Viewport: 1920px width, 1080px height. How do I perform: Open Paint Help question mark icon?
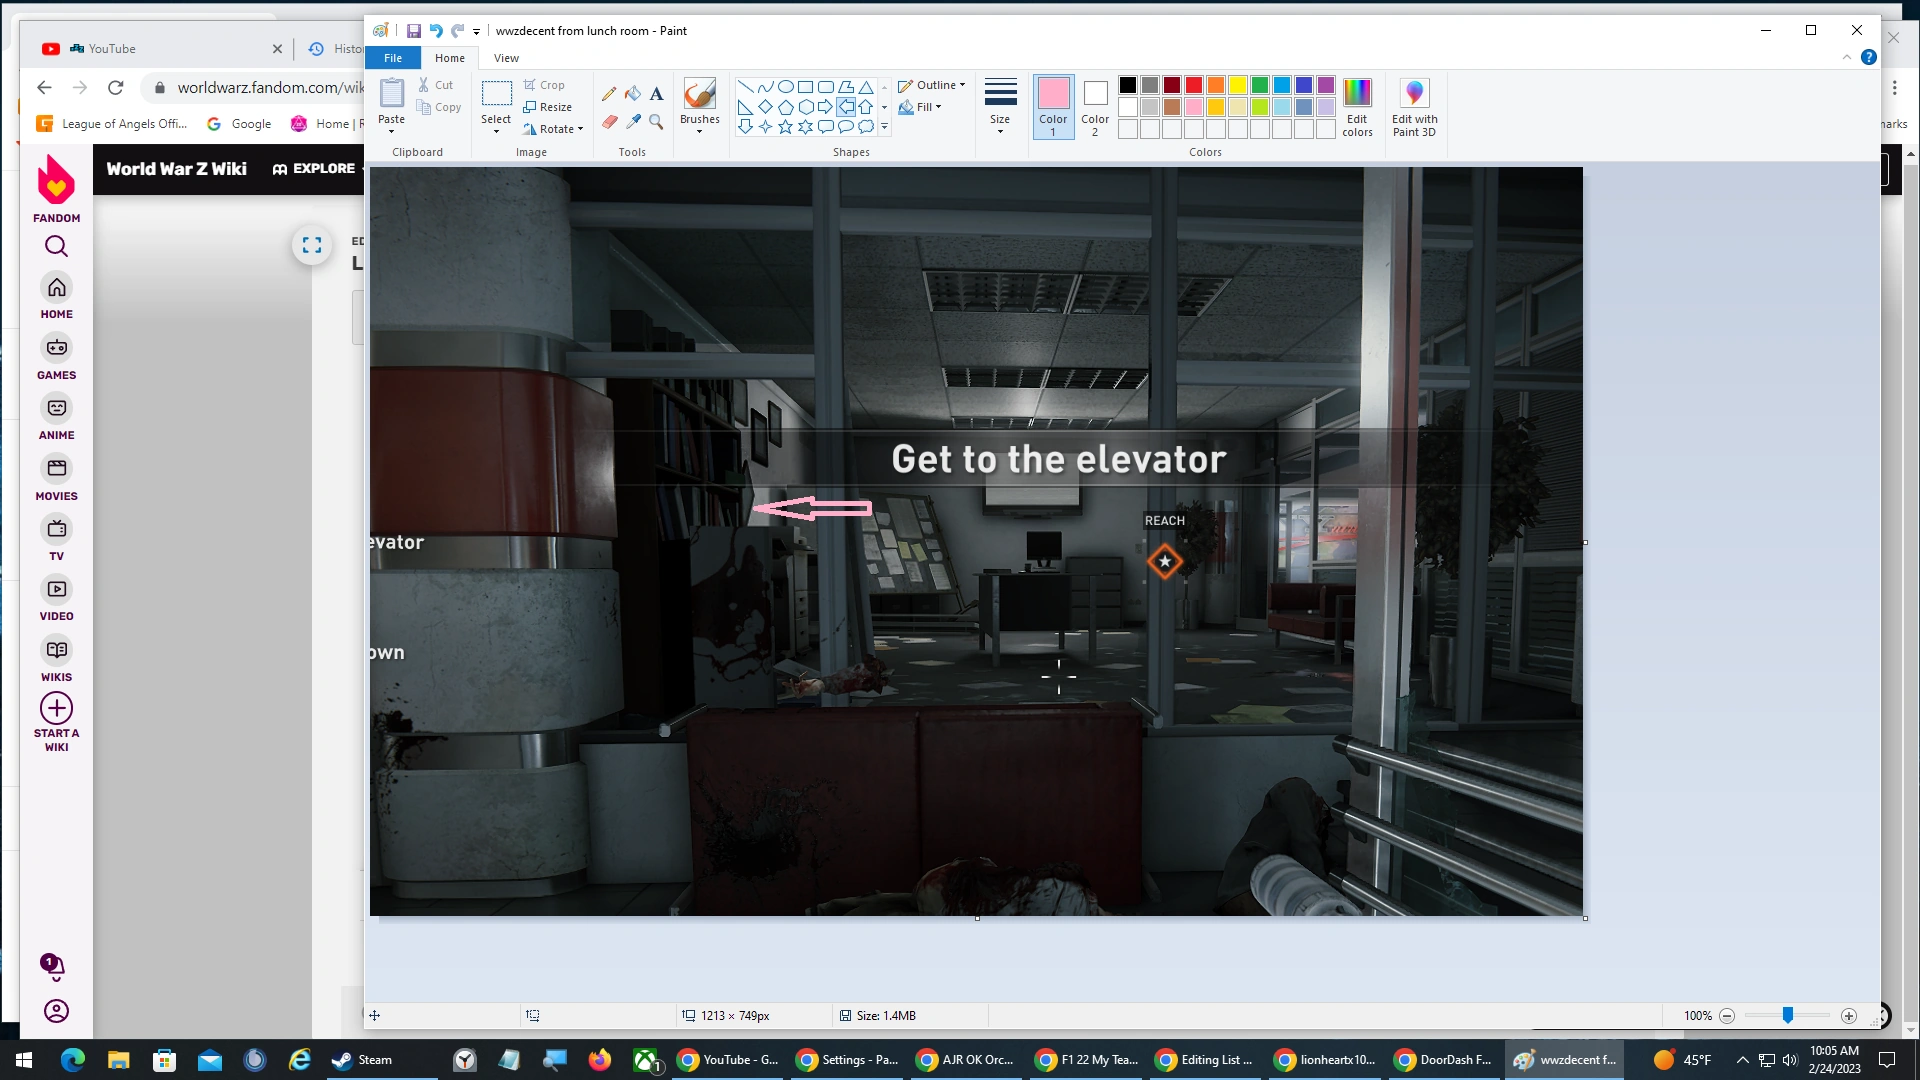click(1868, 57)
